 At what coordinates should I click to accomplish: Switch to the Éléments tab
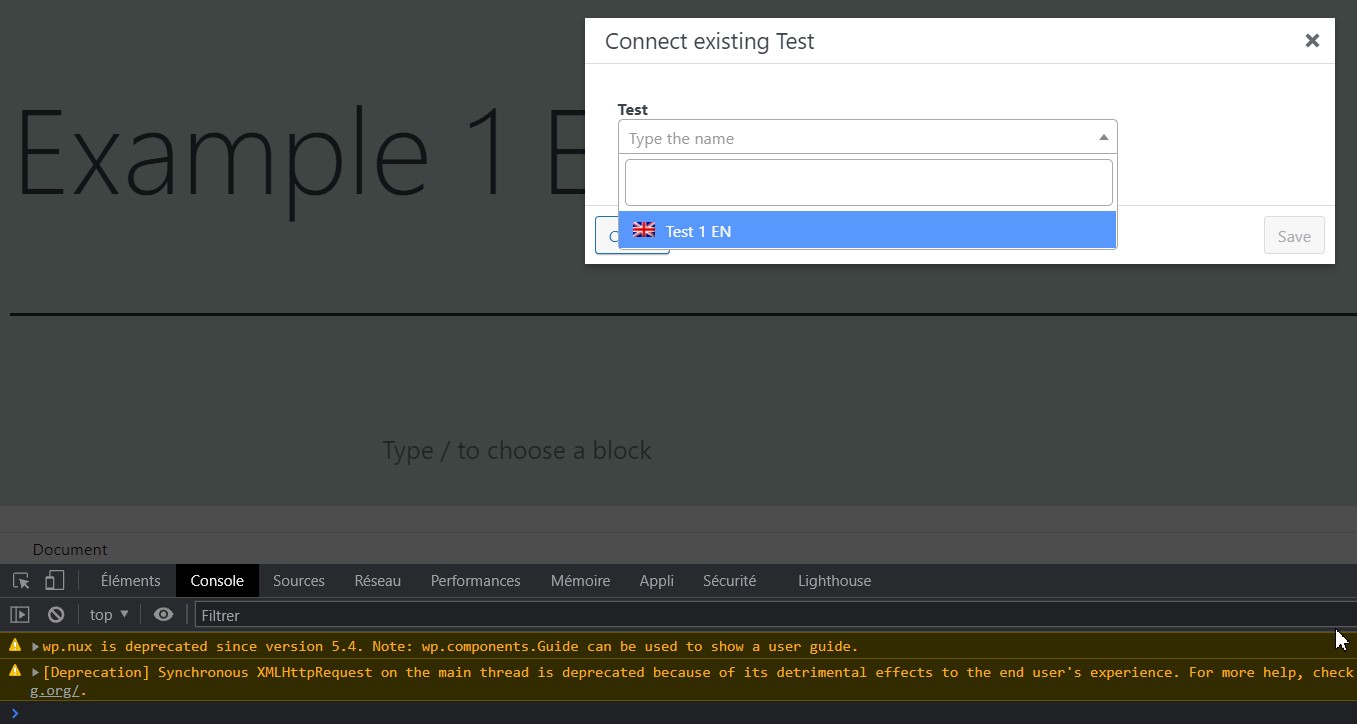(x=130, y=581)
